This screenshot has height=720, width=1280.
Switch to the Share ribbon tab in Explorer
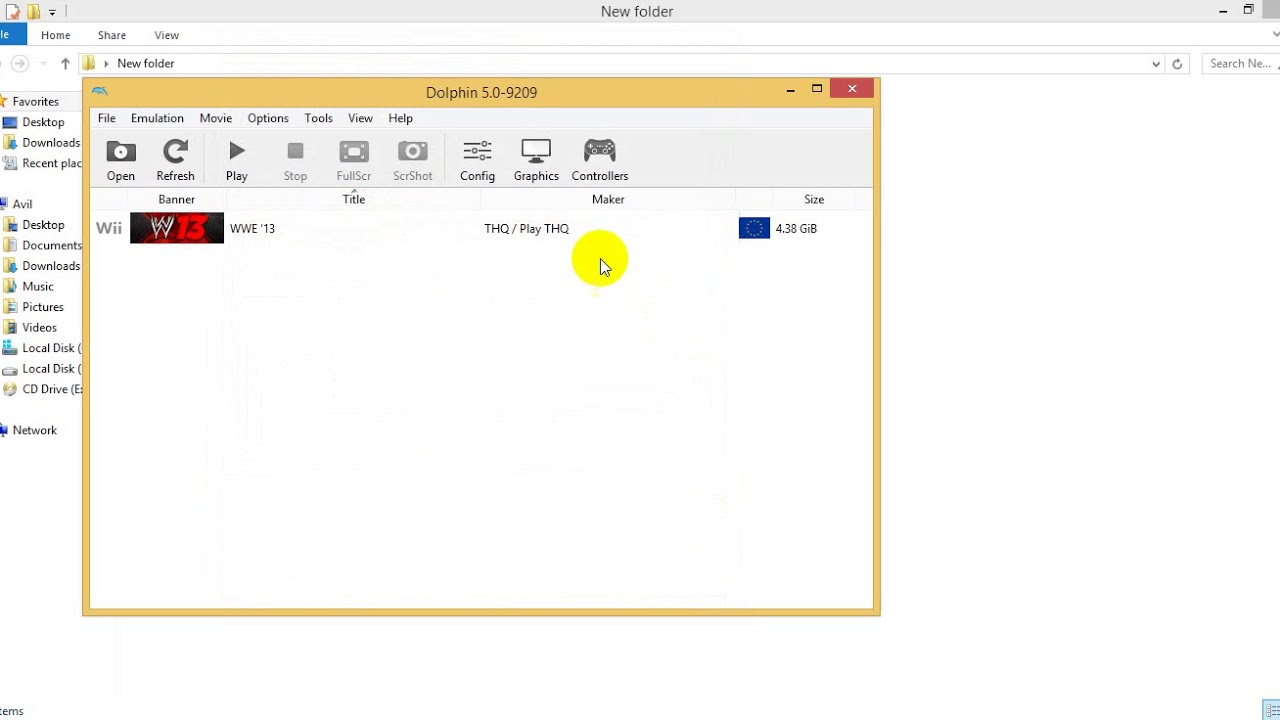pos(112,35)
